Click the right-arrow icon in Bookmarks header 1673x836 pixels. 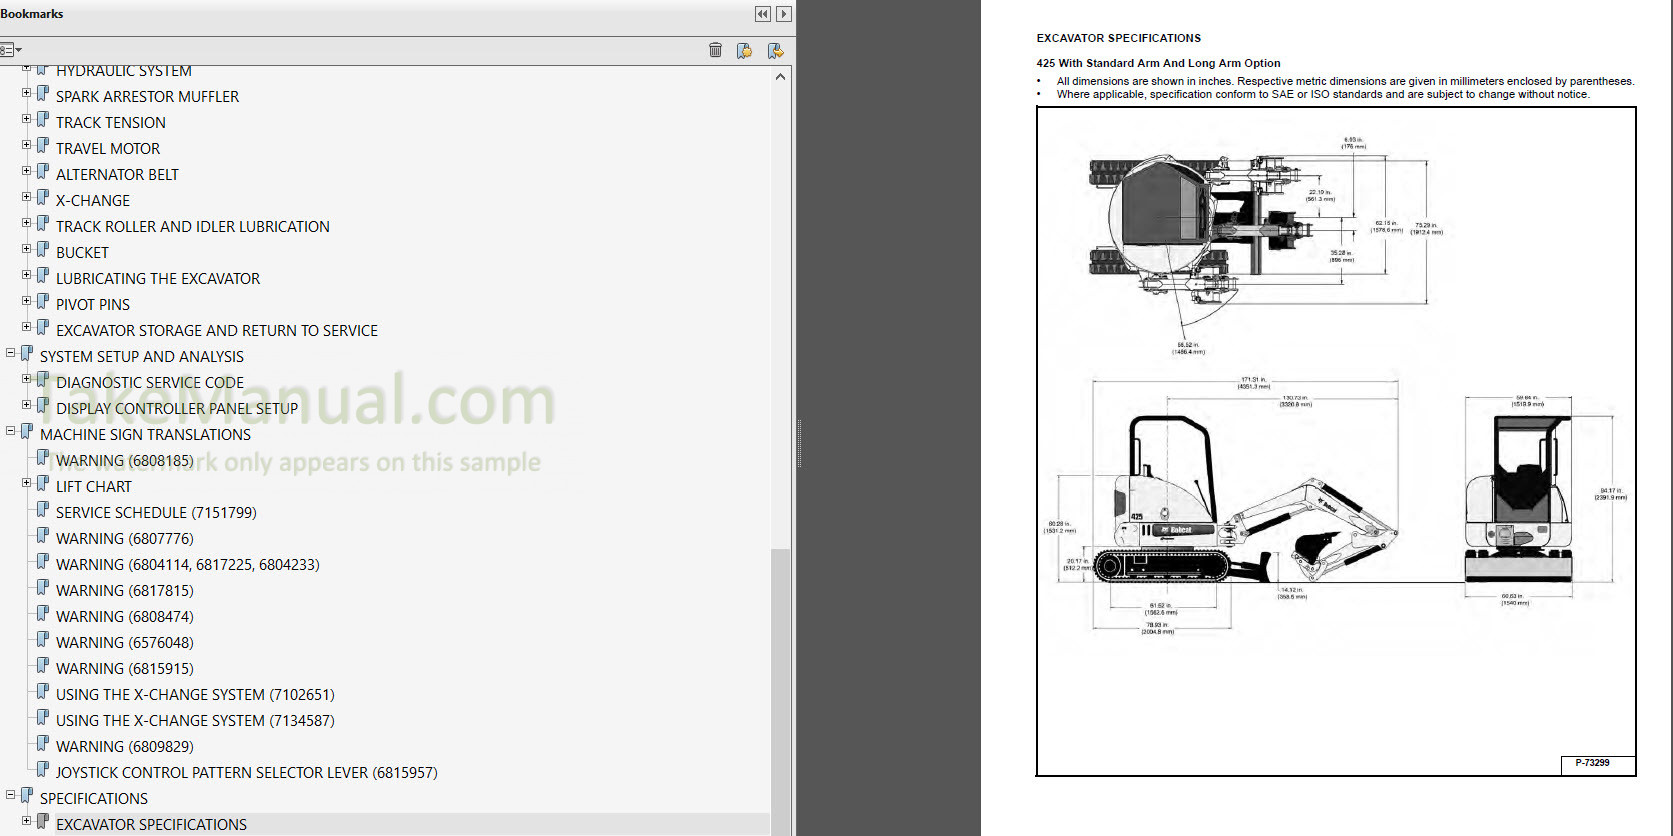point(784,14)
